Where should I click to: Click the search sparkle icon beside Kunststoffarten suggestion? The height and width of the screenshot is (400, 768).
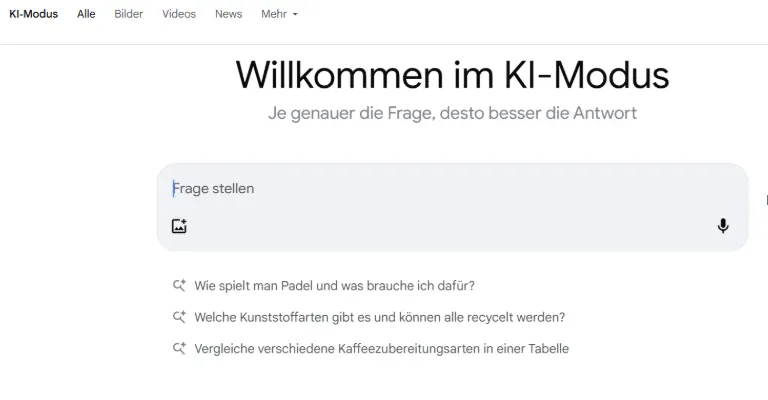[x=179, y=317]
